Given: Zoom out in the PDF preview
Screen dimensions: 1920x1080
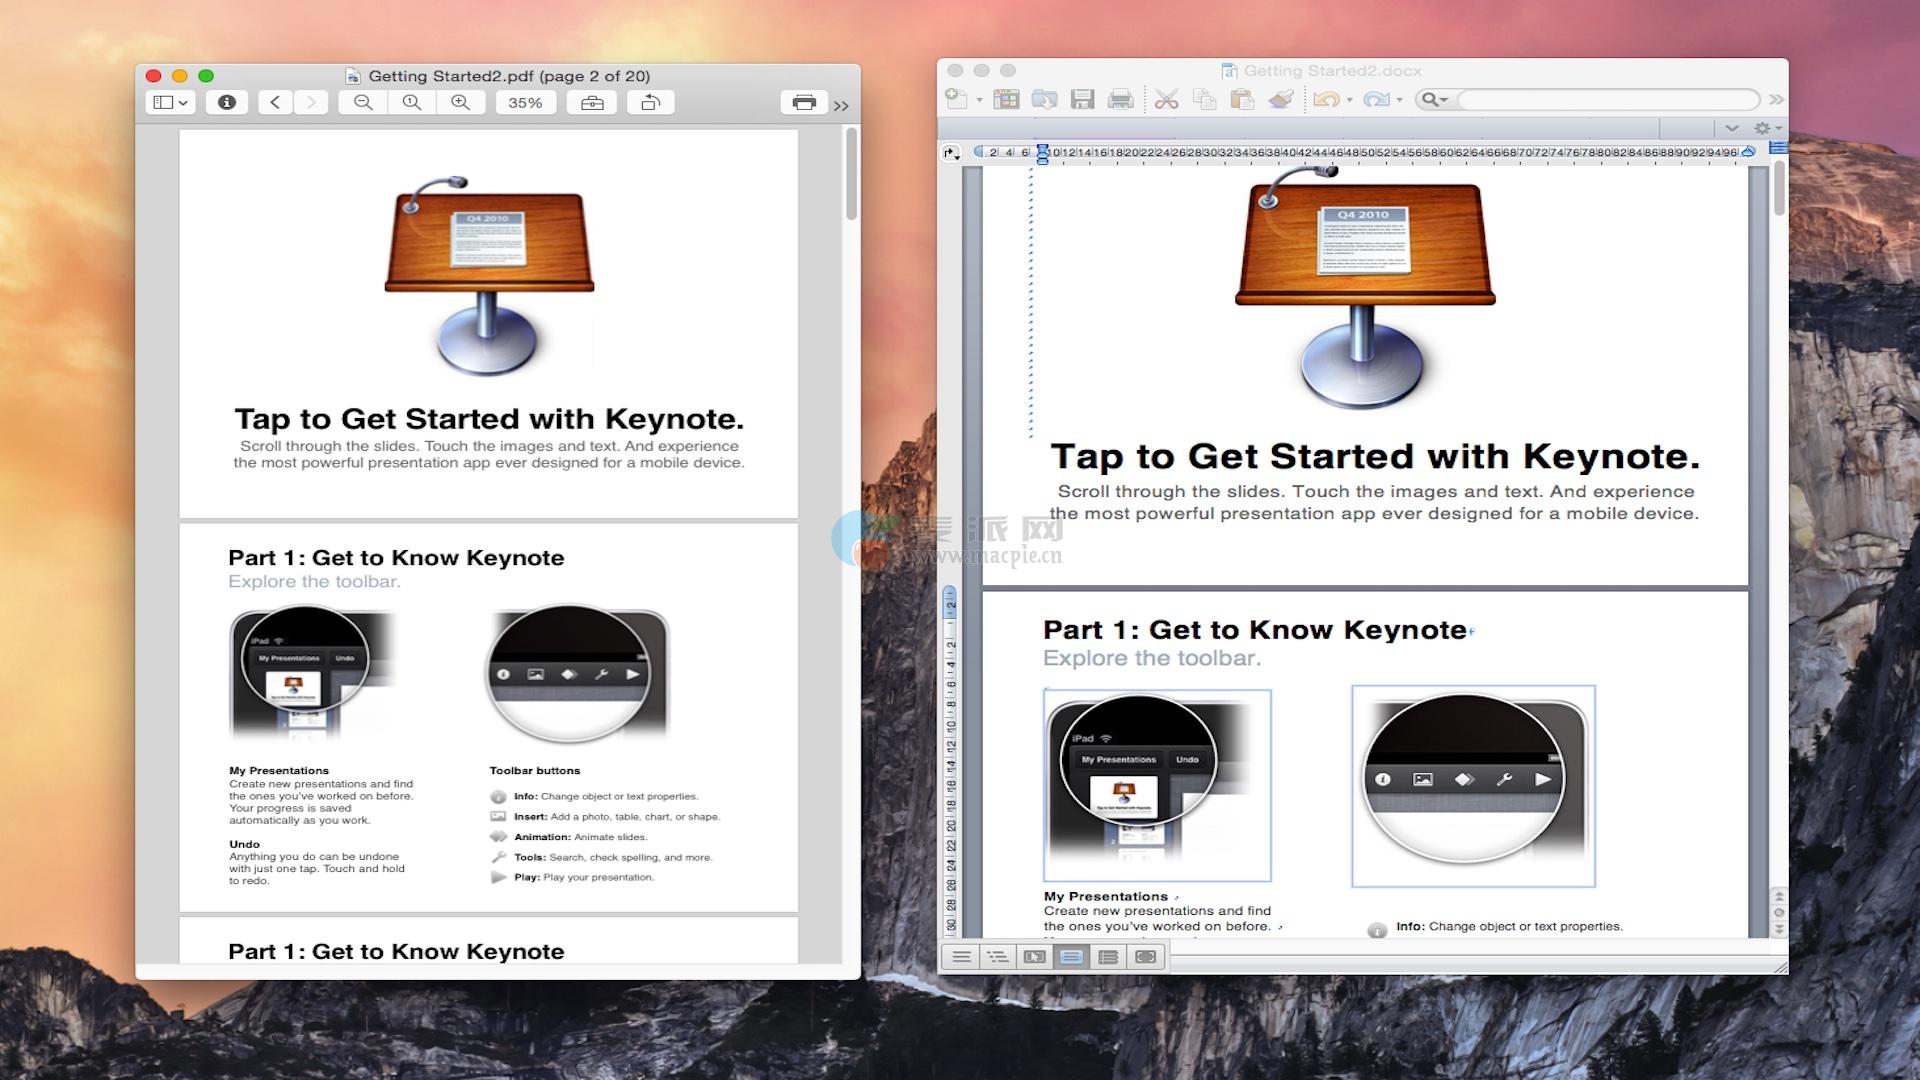Looking at the screenshot, I should pyautogui.click(x=363, y=102).
